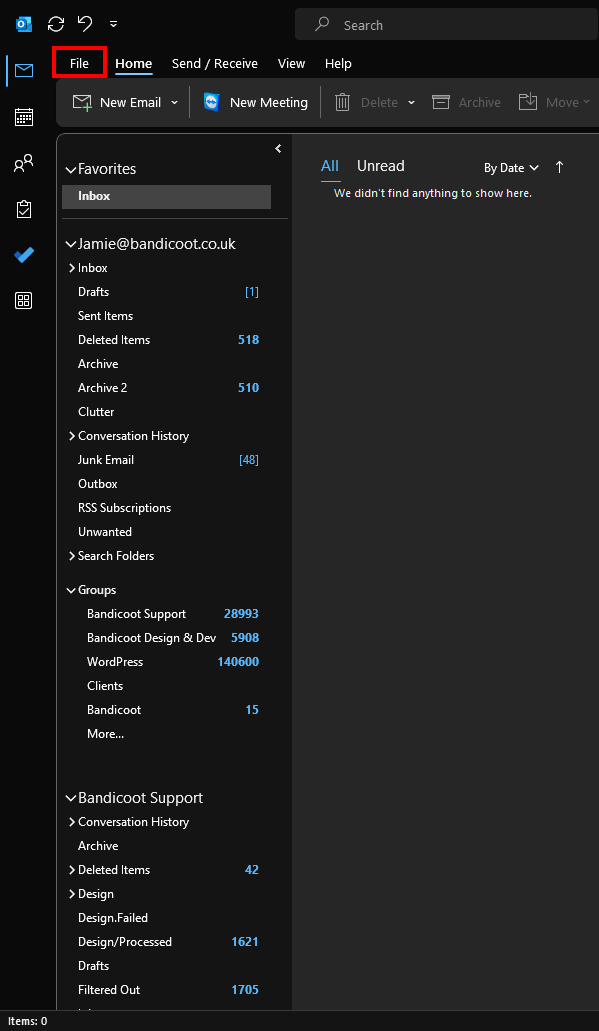Image resolution: width=599 pixels, height=1031 pixels.
Task: Expand Deleted Items showing 42
Action: 72,870
